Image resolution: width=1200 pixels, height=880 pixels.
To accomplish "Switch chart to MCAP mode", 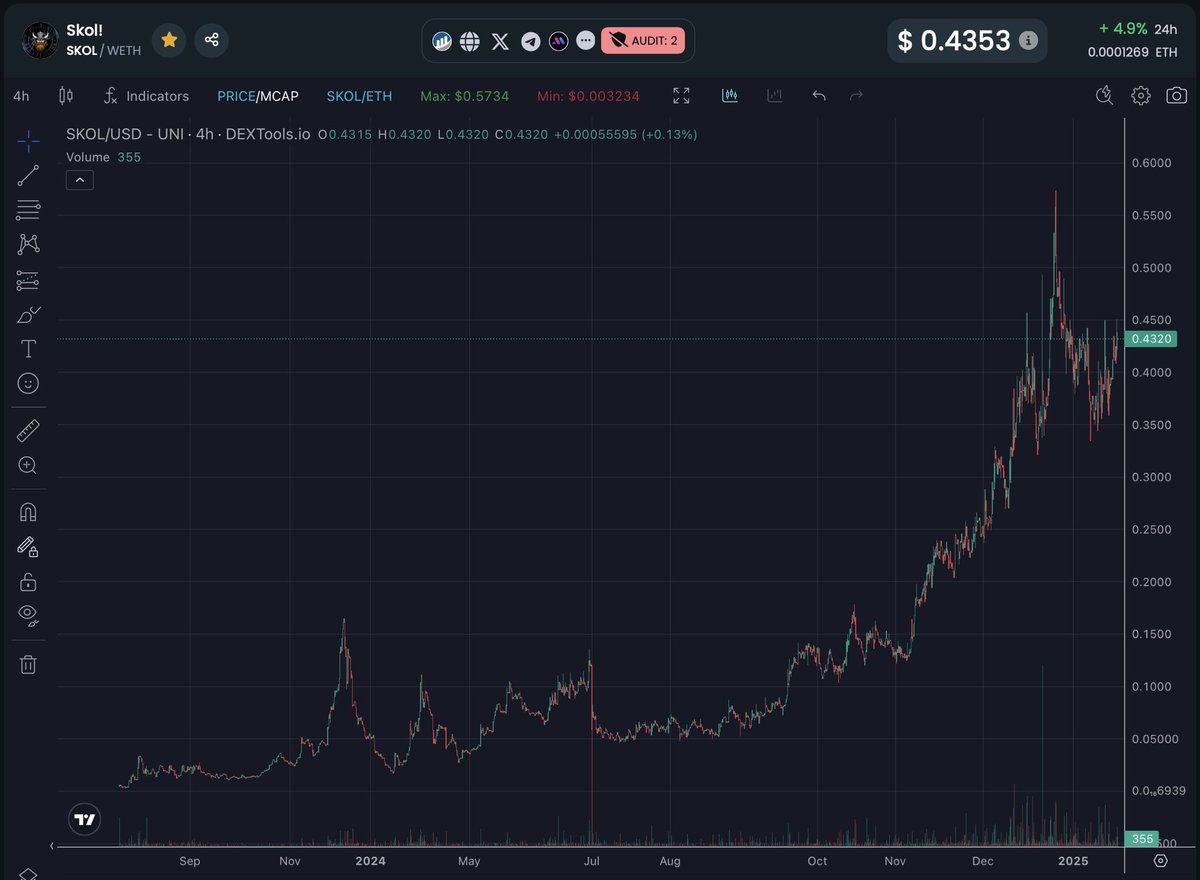I will pyautogui.click(x=279, y=96).
